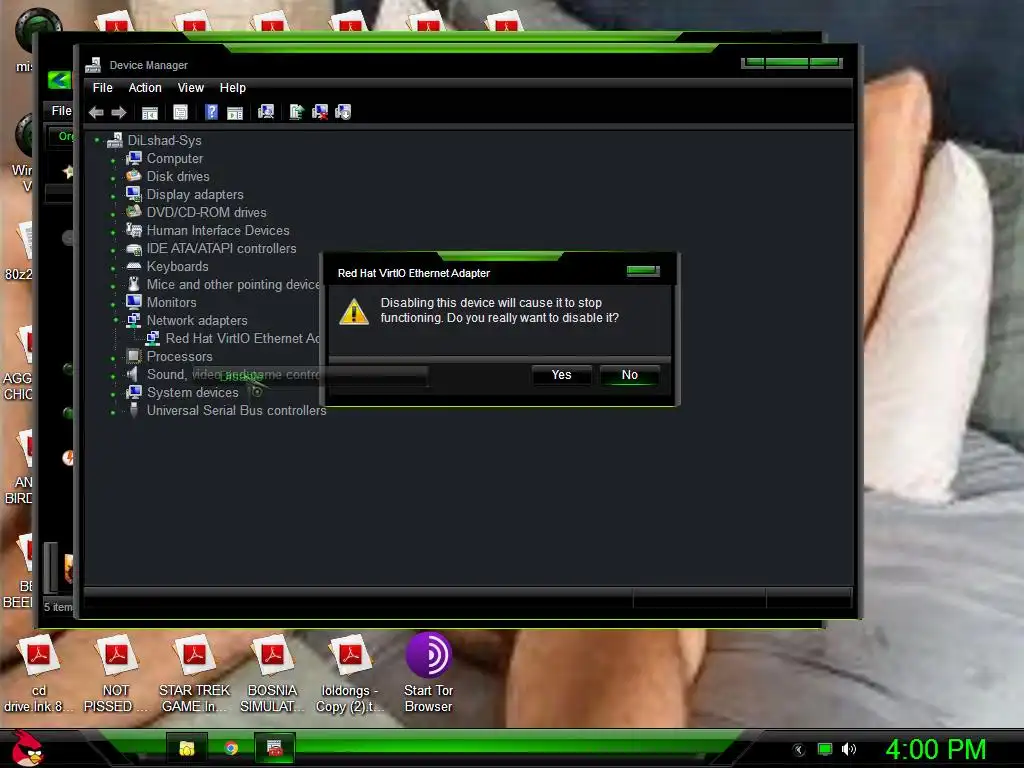Click the green network monitor tray icon
The image size is (1024, 768).
825,749
